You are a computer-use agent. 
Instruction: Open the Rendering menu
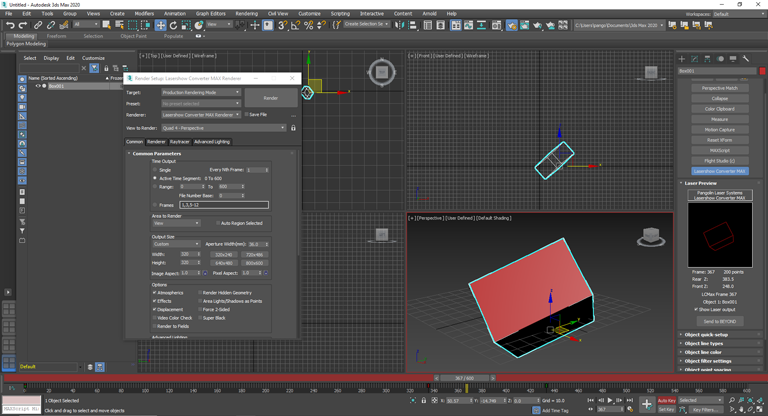click(x=246, y=14)
